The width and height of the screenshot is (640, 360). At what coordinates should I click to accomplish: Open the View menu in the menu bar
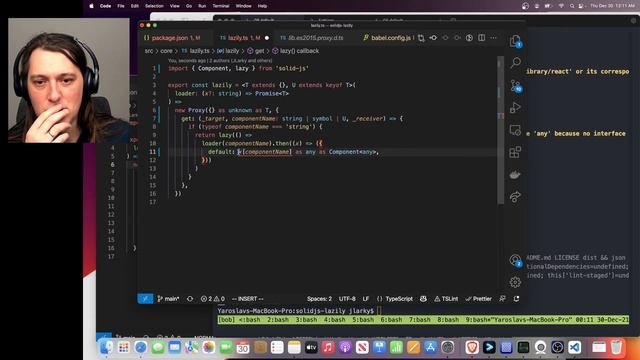point(175,6)
